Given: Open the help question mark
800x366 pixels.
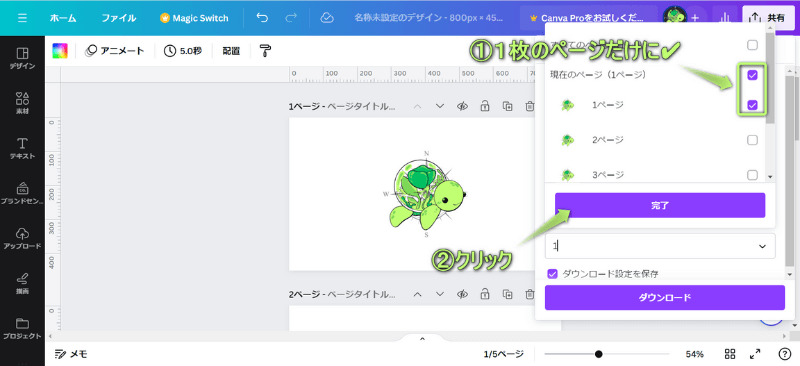Looking at the screenshot, I should (x=785, y=354).
